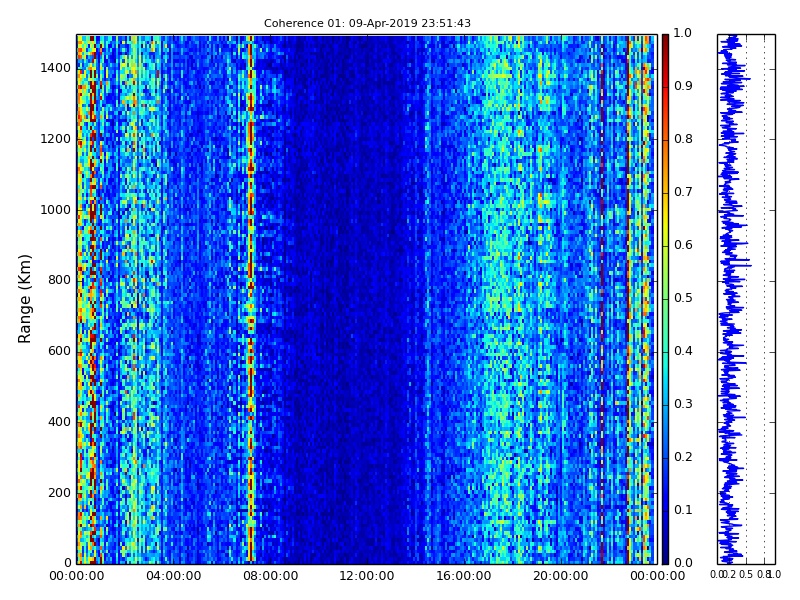This screenshot has width=800, height=600.
Task: Click the 400 range tick label
Action: point(59,422)
